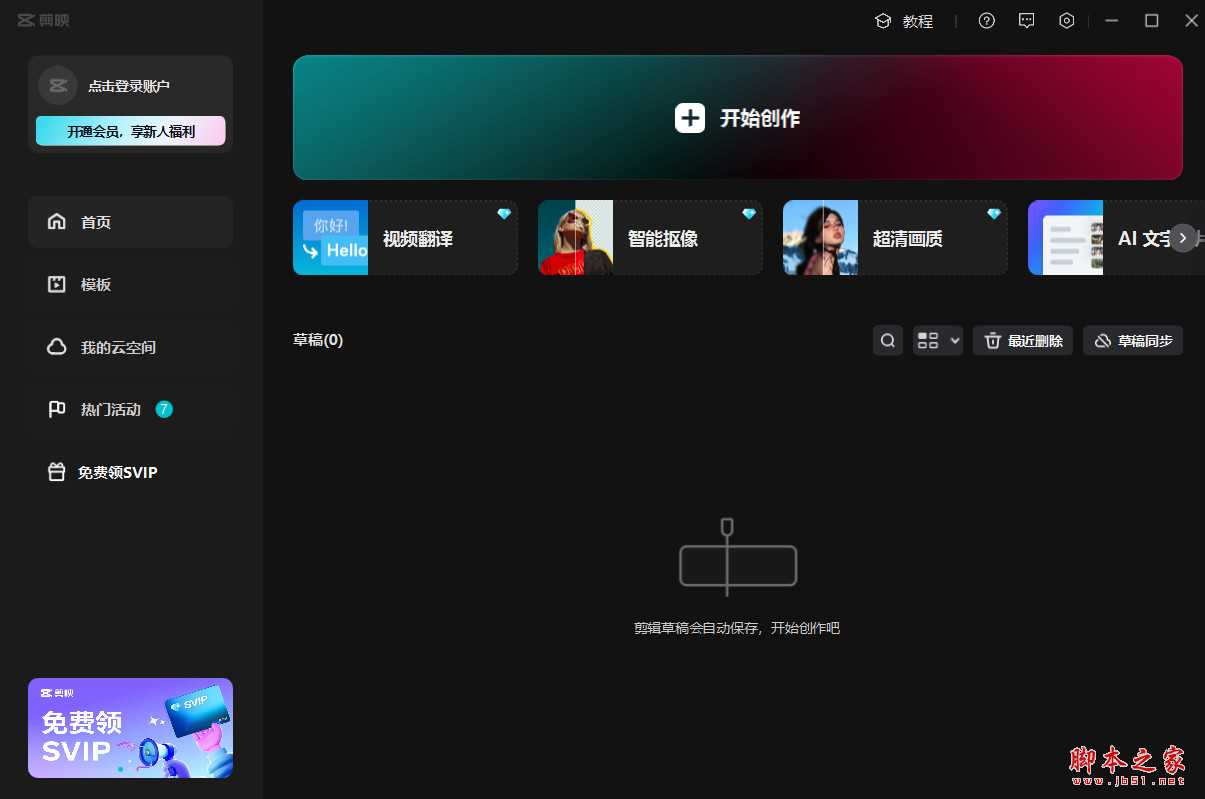Click the 免费领SVIP promotional banner
The width and height of the screenshot is (1205, 799).
pyautogui.click(x=130, y=728)
